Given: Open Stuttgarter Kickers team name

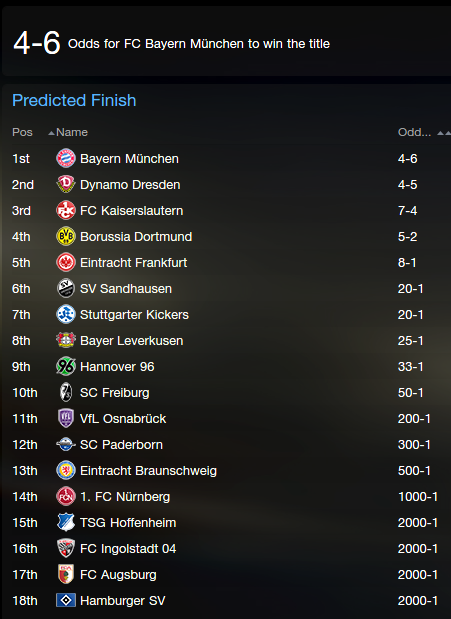Looking at the screenshot, I should pyautogui.click(x=134, y=315).
